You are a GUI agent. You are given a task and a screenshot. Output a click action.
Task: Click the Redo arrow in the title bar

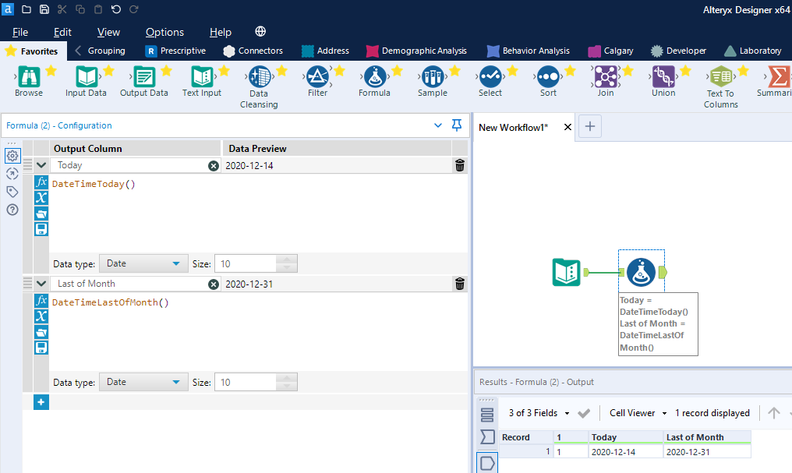pos(134,9)
